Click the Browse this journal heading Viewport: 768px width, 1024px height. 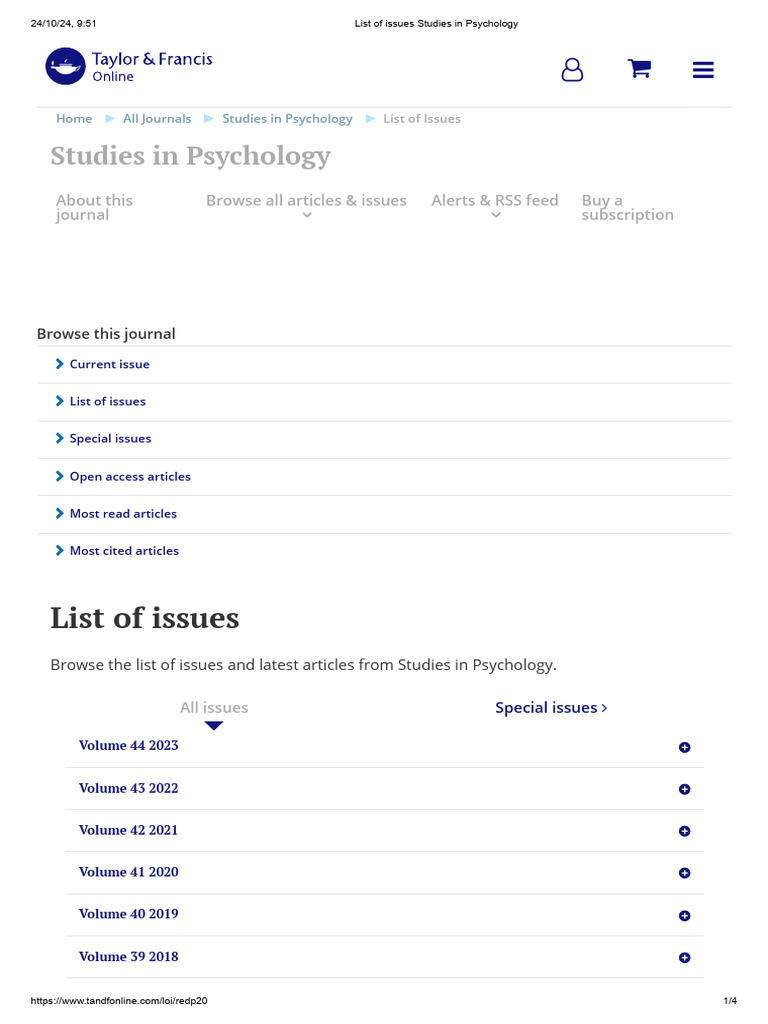pos(106,334)
